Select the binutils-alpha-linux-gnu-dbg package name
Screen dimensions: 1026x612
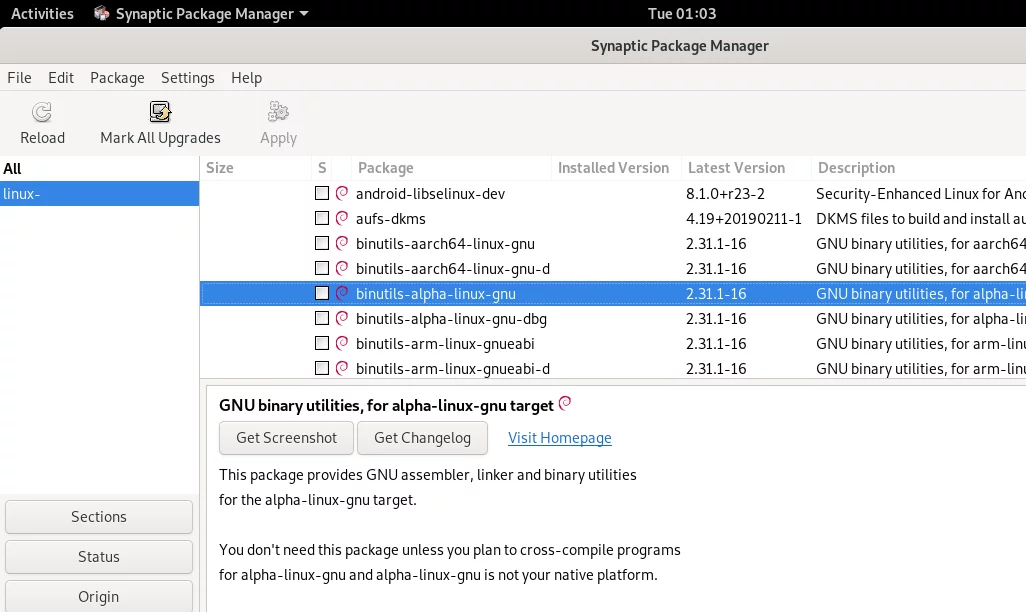(x=451, y=319)
